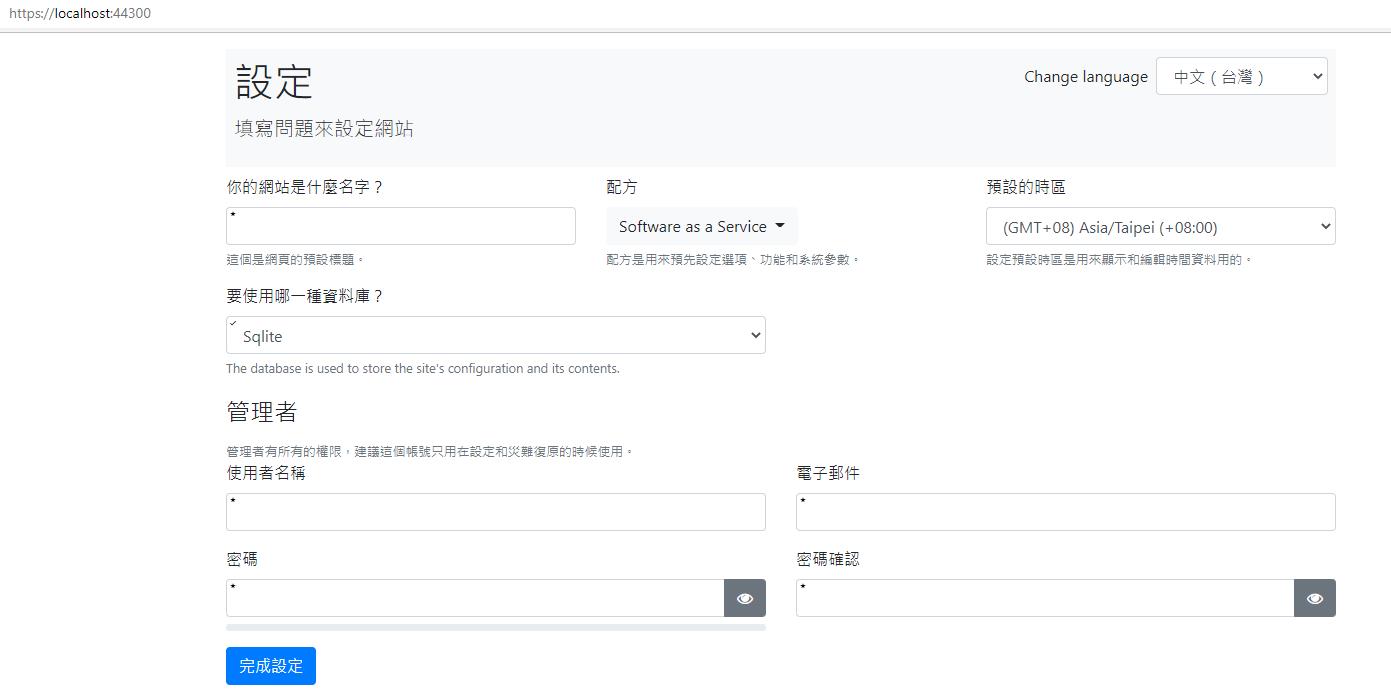This screenshot has height=697, width=1391.
Task: Click the 要使用哪一種資料庫？ label
Action: coord(305,296)
